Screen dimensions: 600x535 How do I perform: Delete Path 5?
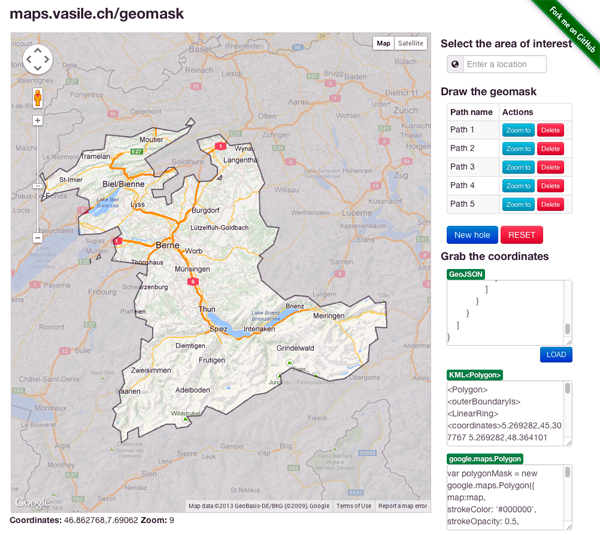point(550,204)
